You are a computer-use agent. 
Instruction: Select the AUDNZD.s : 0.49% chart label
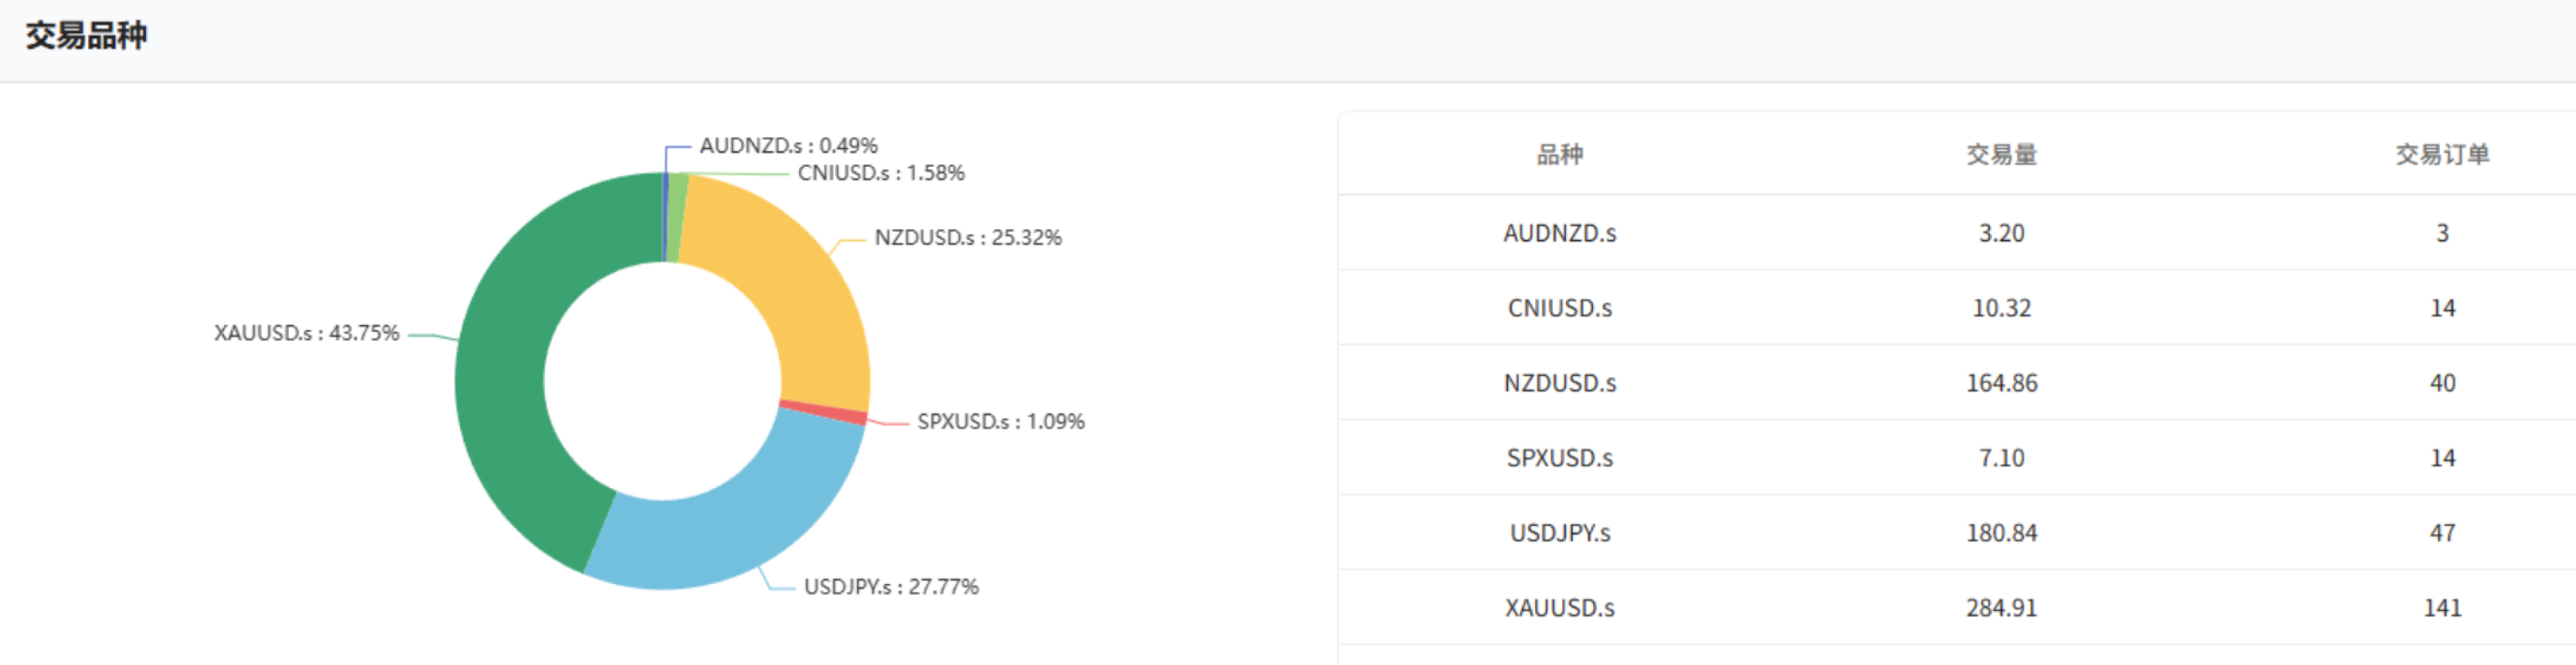click(788, 146)
